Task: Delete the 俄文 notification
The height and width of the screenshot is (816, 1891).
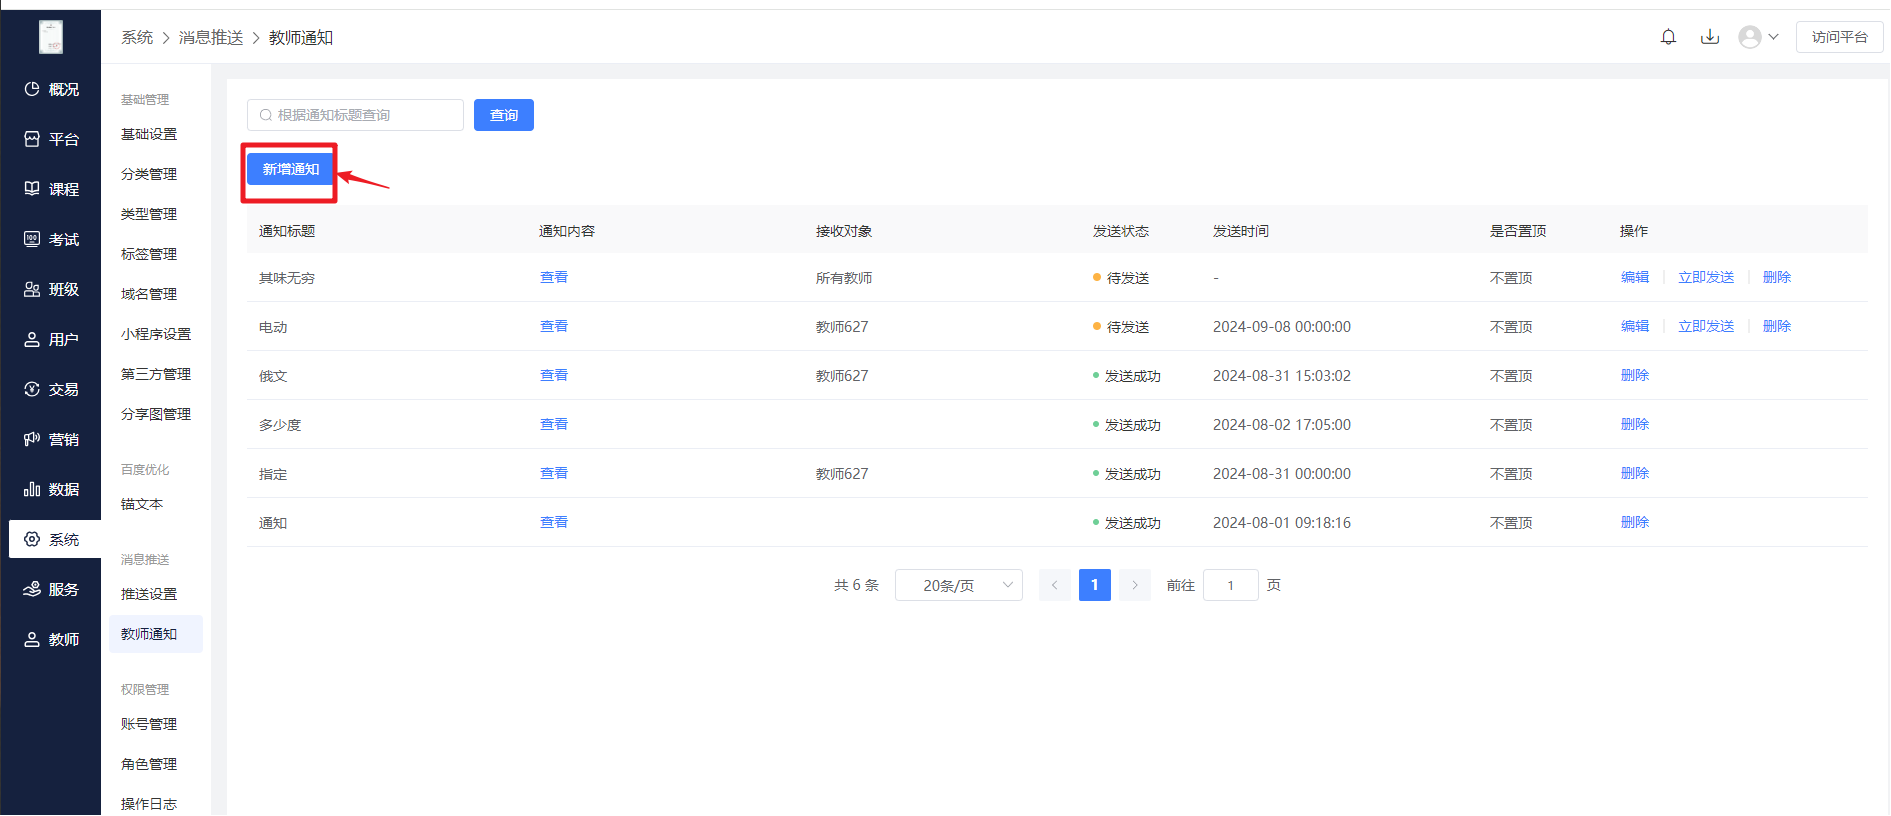Action: click(x=1635, y=375)
